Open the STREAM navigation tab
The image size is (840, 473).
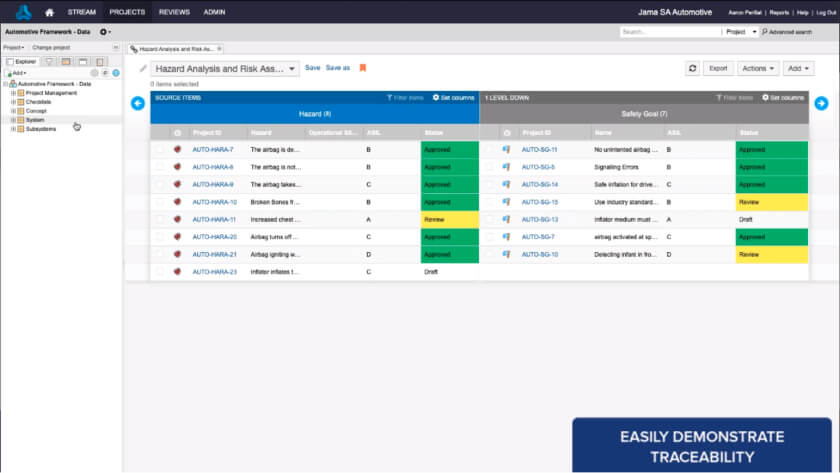[81, 12]
